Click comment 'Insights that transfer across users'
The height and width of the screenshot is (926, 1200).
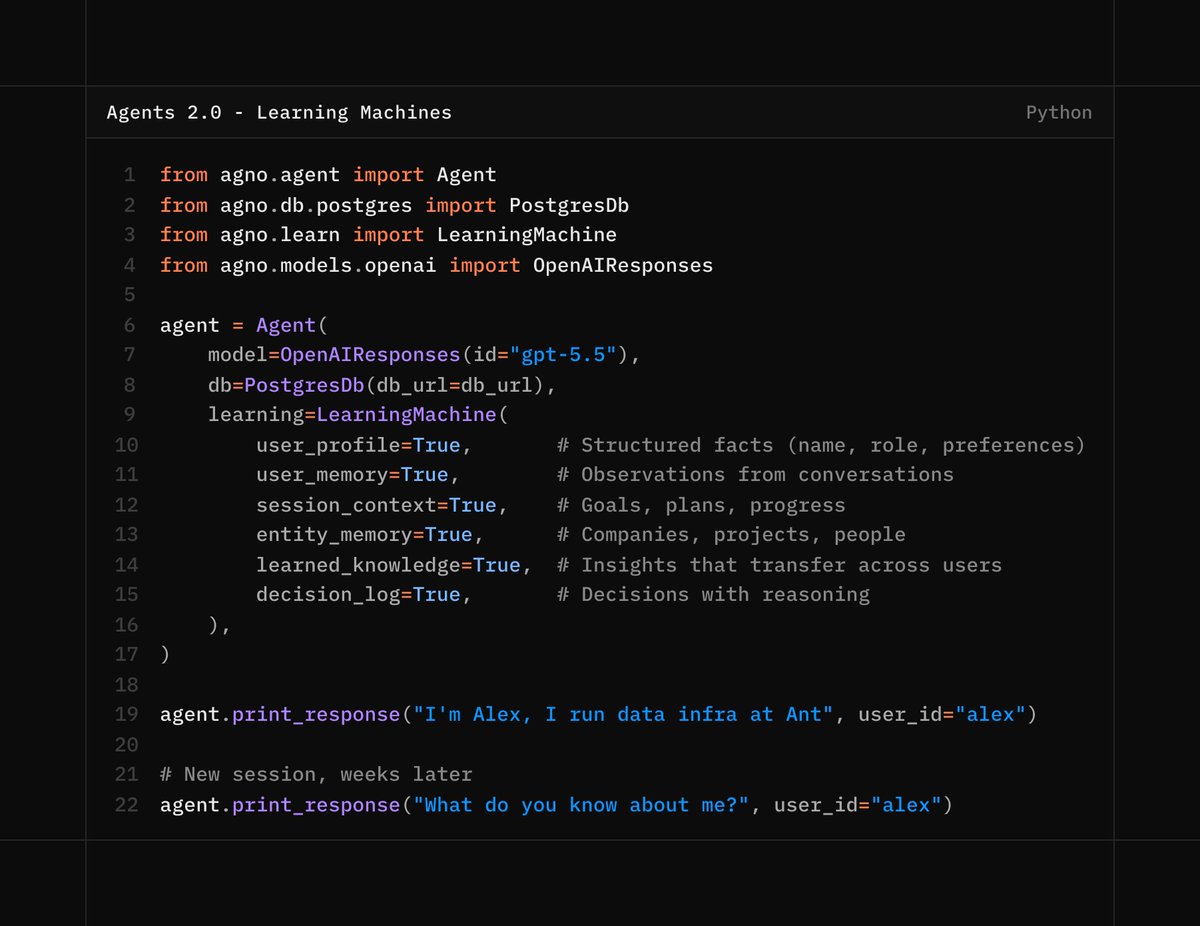click(791, 565)
